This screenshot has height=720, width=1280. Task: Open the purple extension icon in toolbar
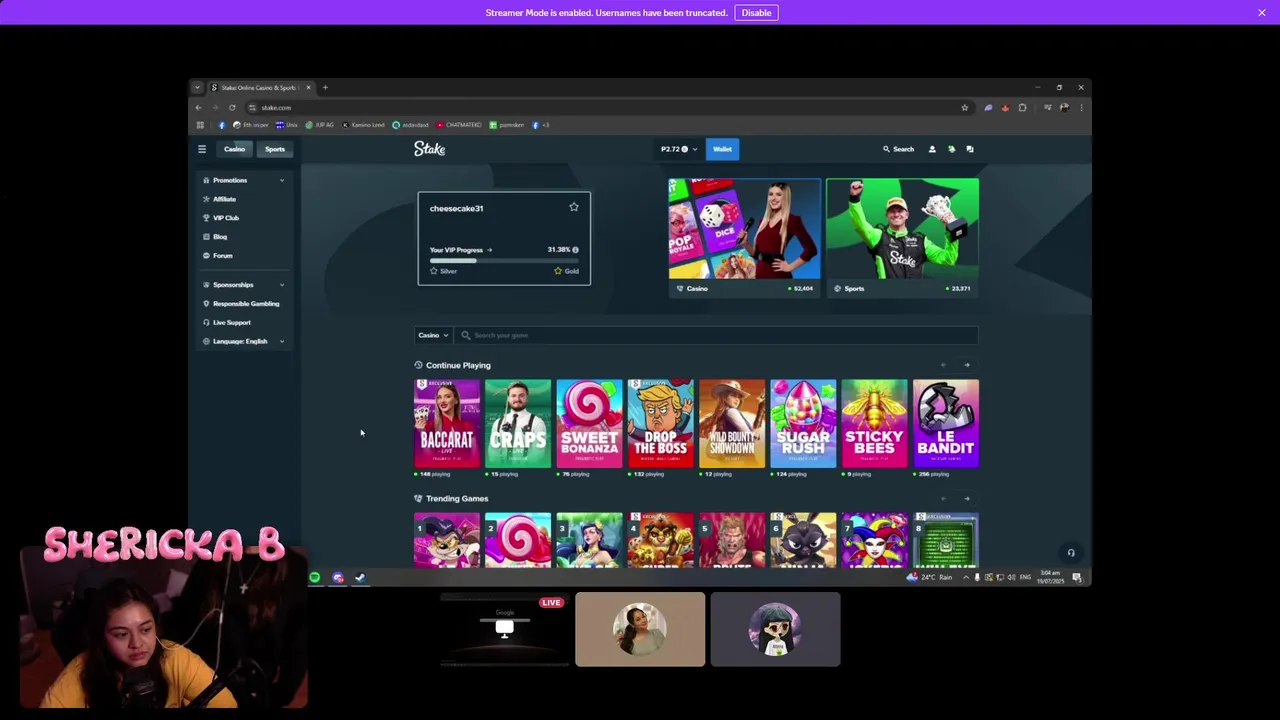coord(988,107)
